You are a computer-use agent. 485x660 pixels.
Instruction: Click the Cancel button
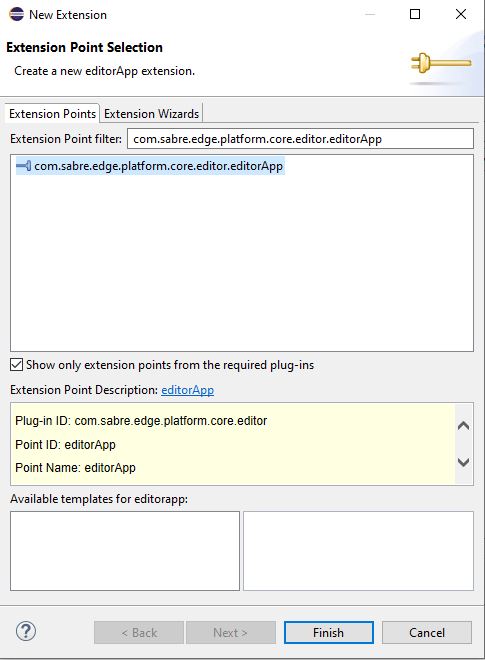pyautogui.click(x=427, y=632)
